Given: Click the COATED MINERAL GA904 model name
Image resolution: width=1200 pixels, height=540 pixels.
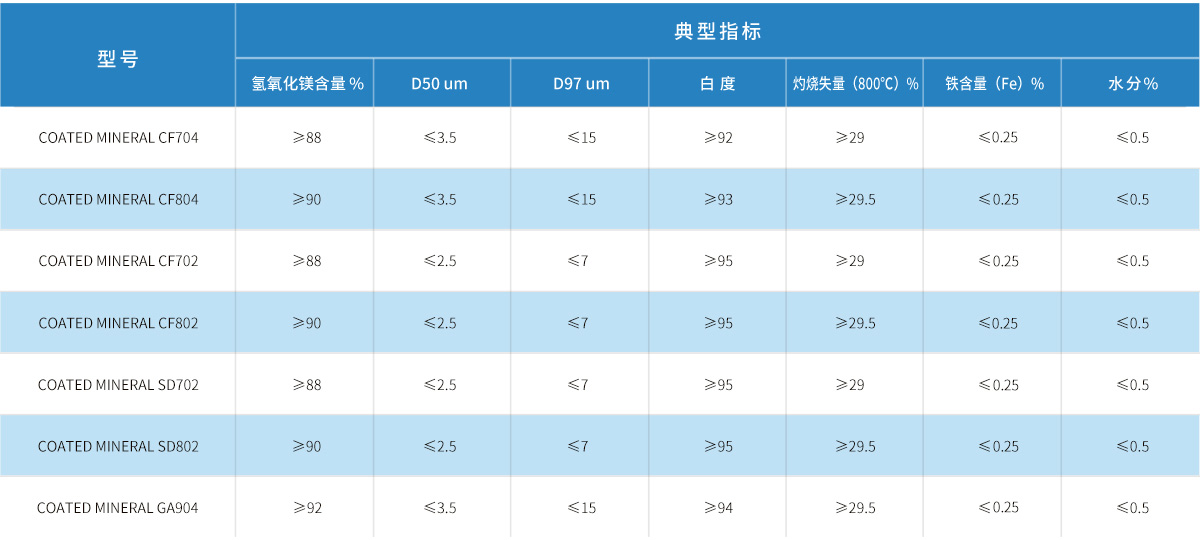Looking at the screenshot, I should 118,509.
